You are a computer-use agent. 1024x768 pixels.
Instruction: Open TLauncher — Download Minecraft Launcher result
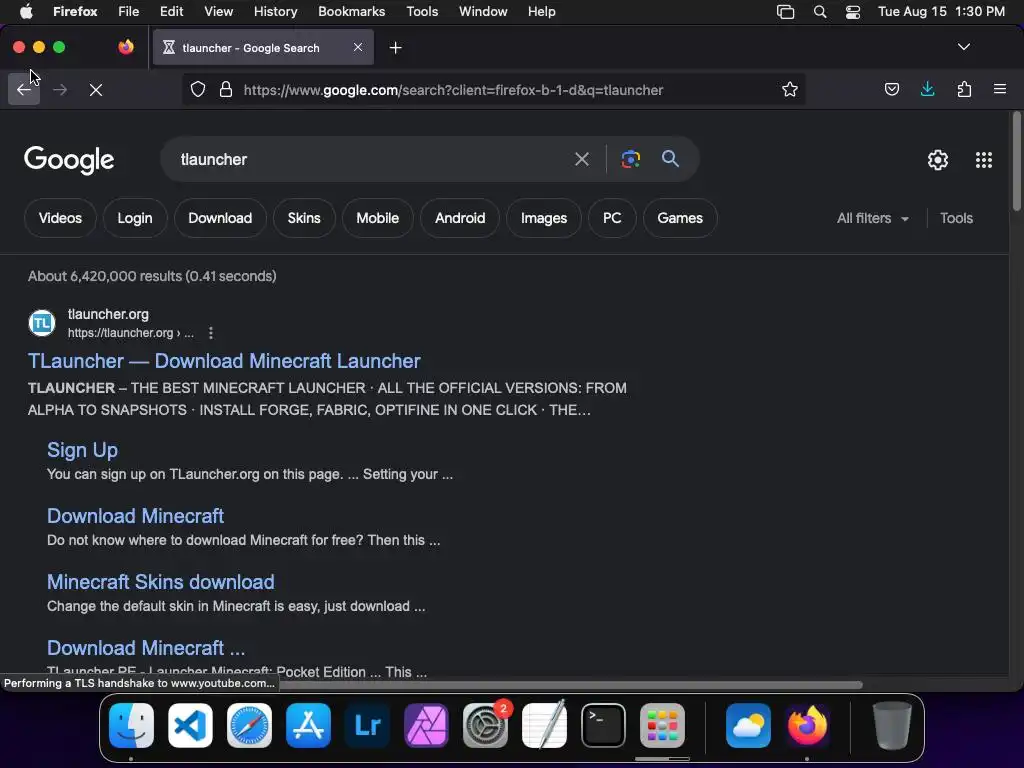click(x=224, y=361)
